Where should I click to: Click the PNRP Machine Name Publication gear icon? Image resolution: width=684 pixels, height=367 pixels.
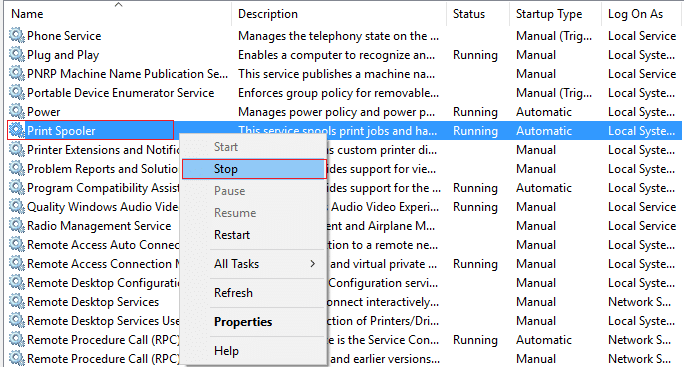tap(17, 73)
